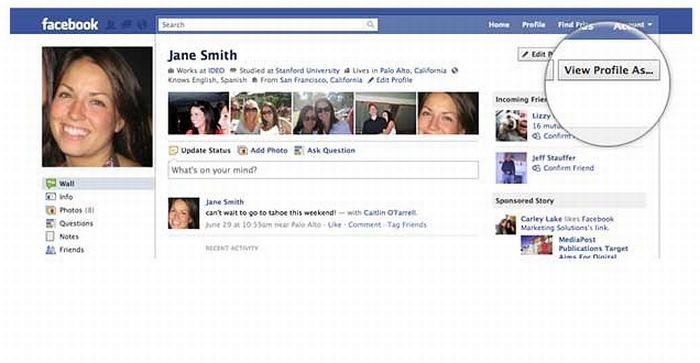Click the Caitlin O'Farrell tagged link
700x363 pixels.
[x=390, y=213]
